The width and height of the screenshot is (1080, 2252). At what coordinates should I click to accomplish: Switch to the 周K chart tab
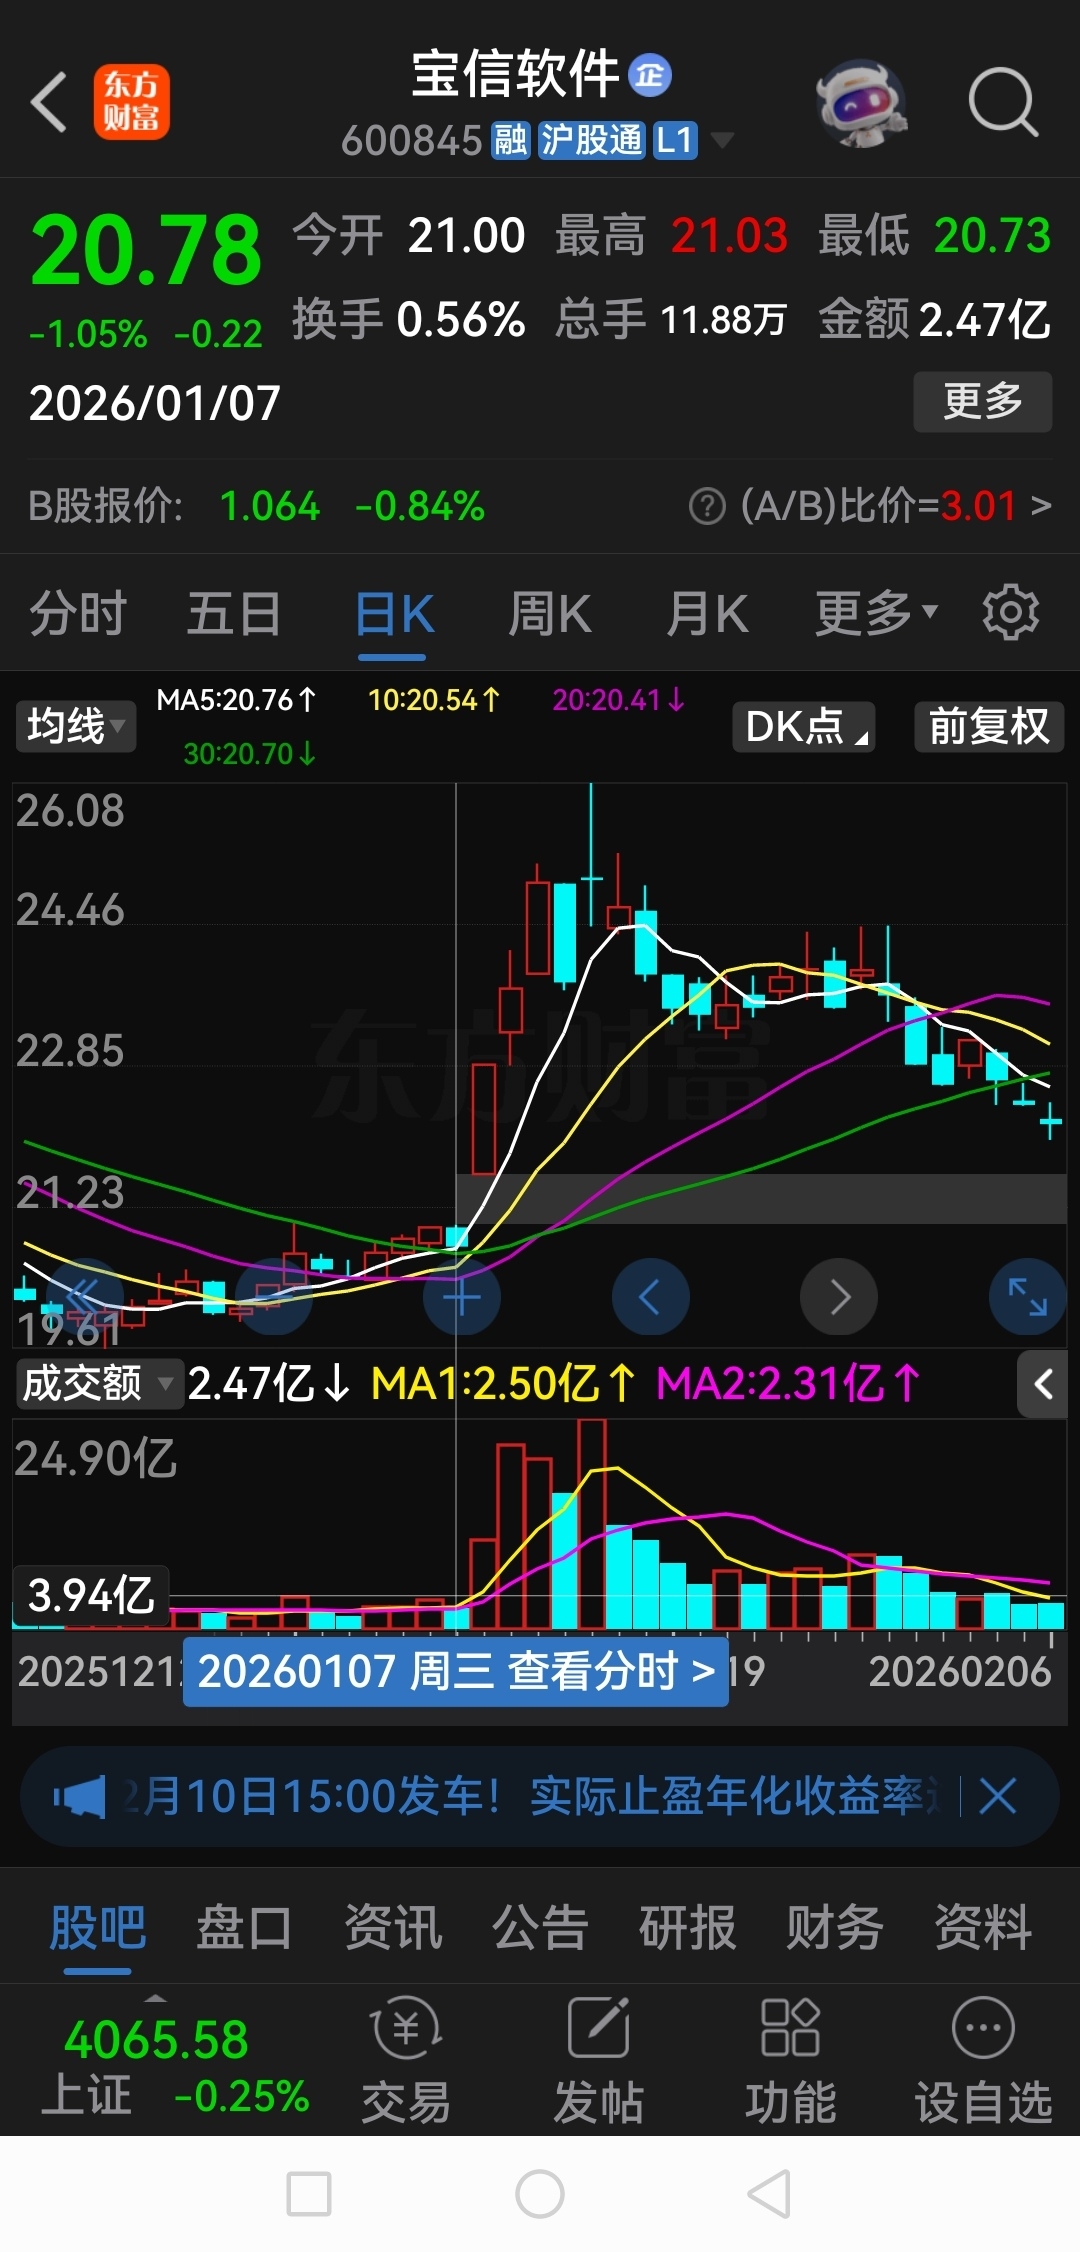(550, 613)
